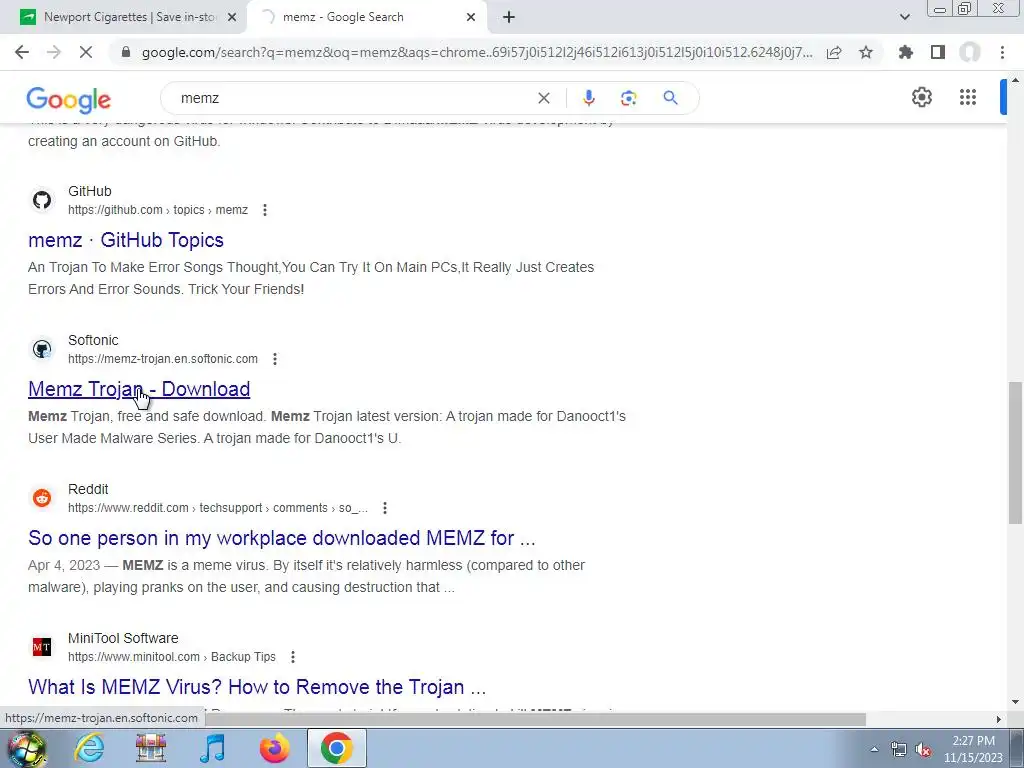Open memz · GitHub Topics link

click(126, 240)
